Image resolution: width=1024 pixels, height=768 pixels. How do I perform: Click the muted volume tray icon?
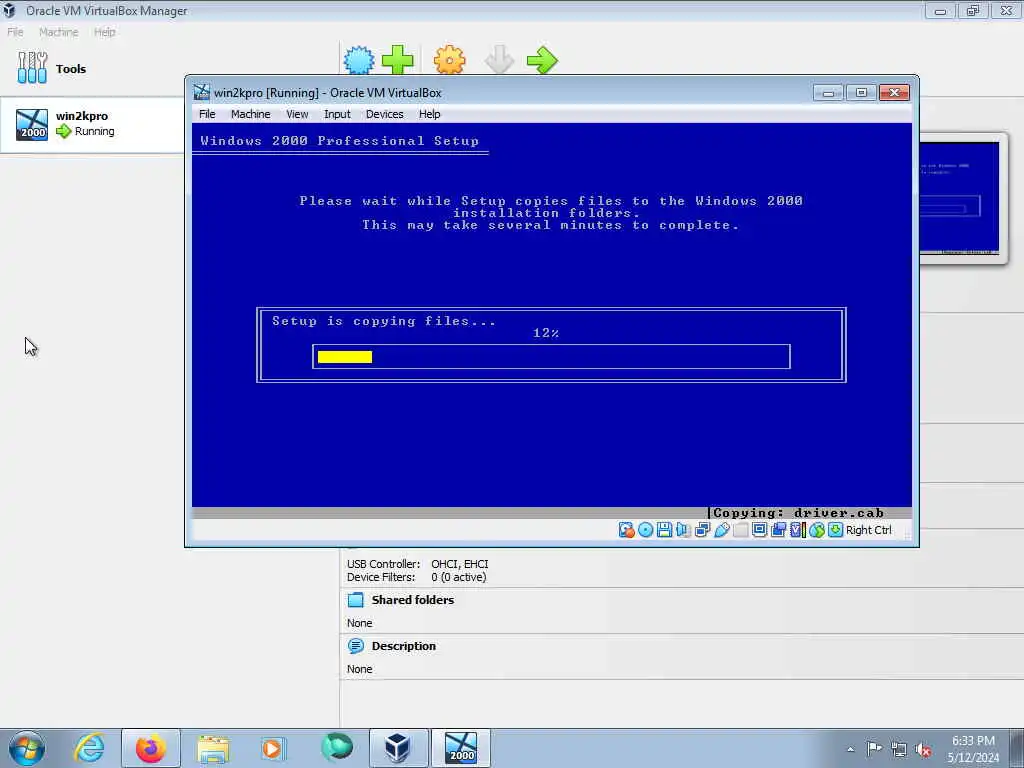click(x=923, y=749)
